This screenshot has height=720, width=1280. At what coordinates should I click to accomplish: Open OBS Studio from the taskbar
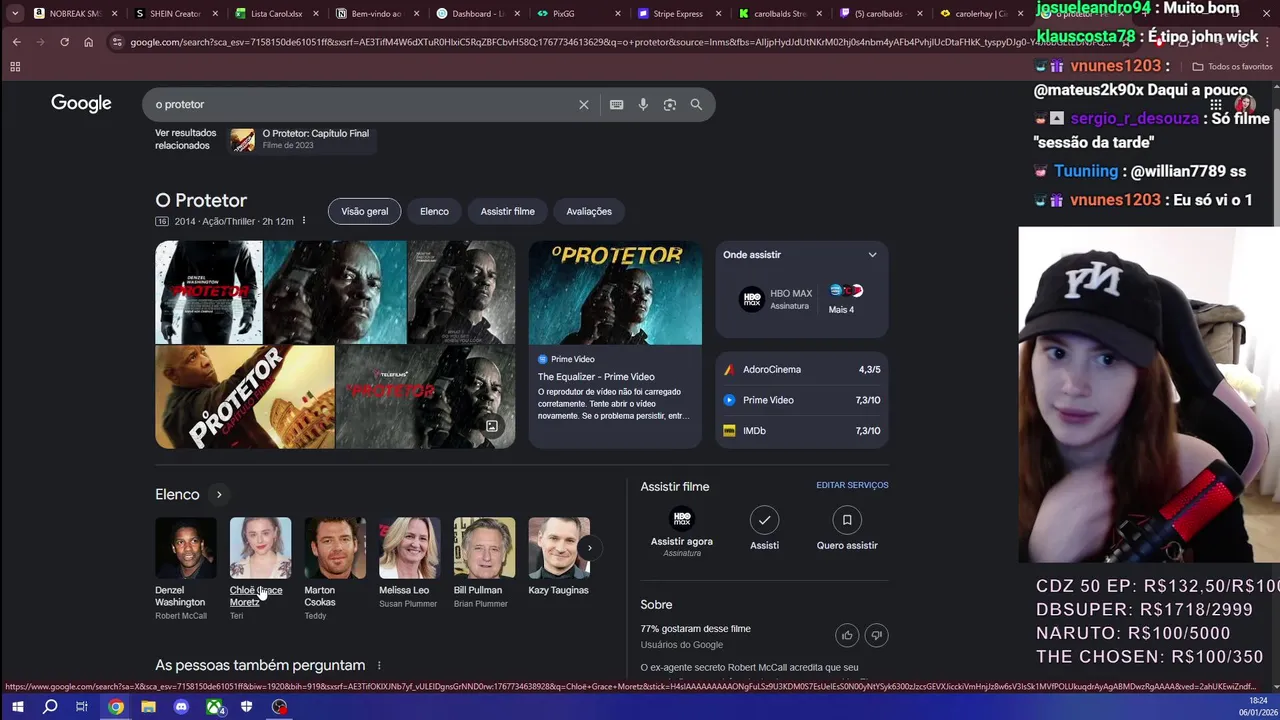[x=280, y=707]
